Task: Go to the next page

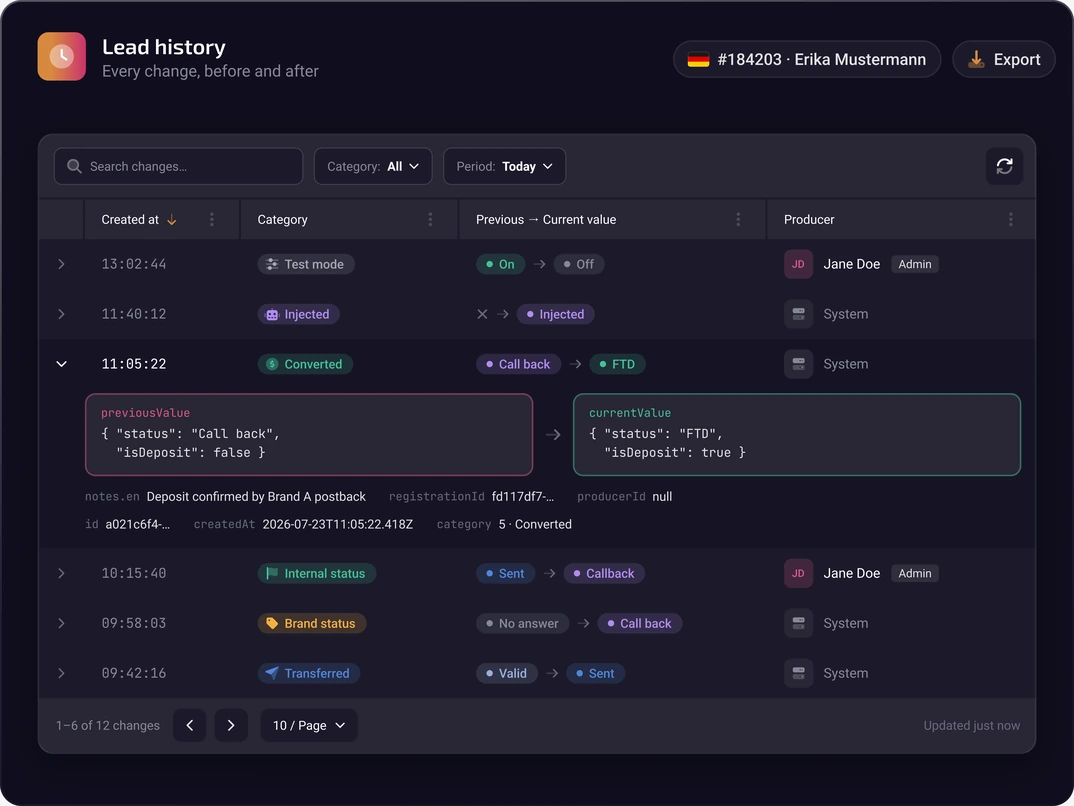Action: coord(231,725)
